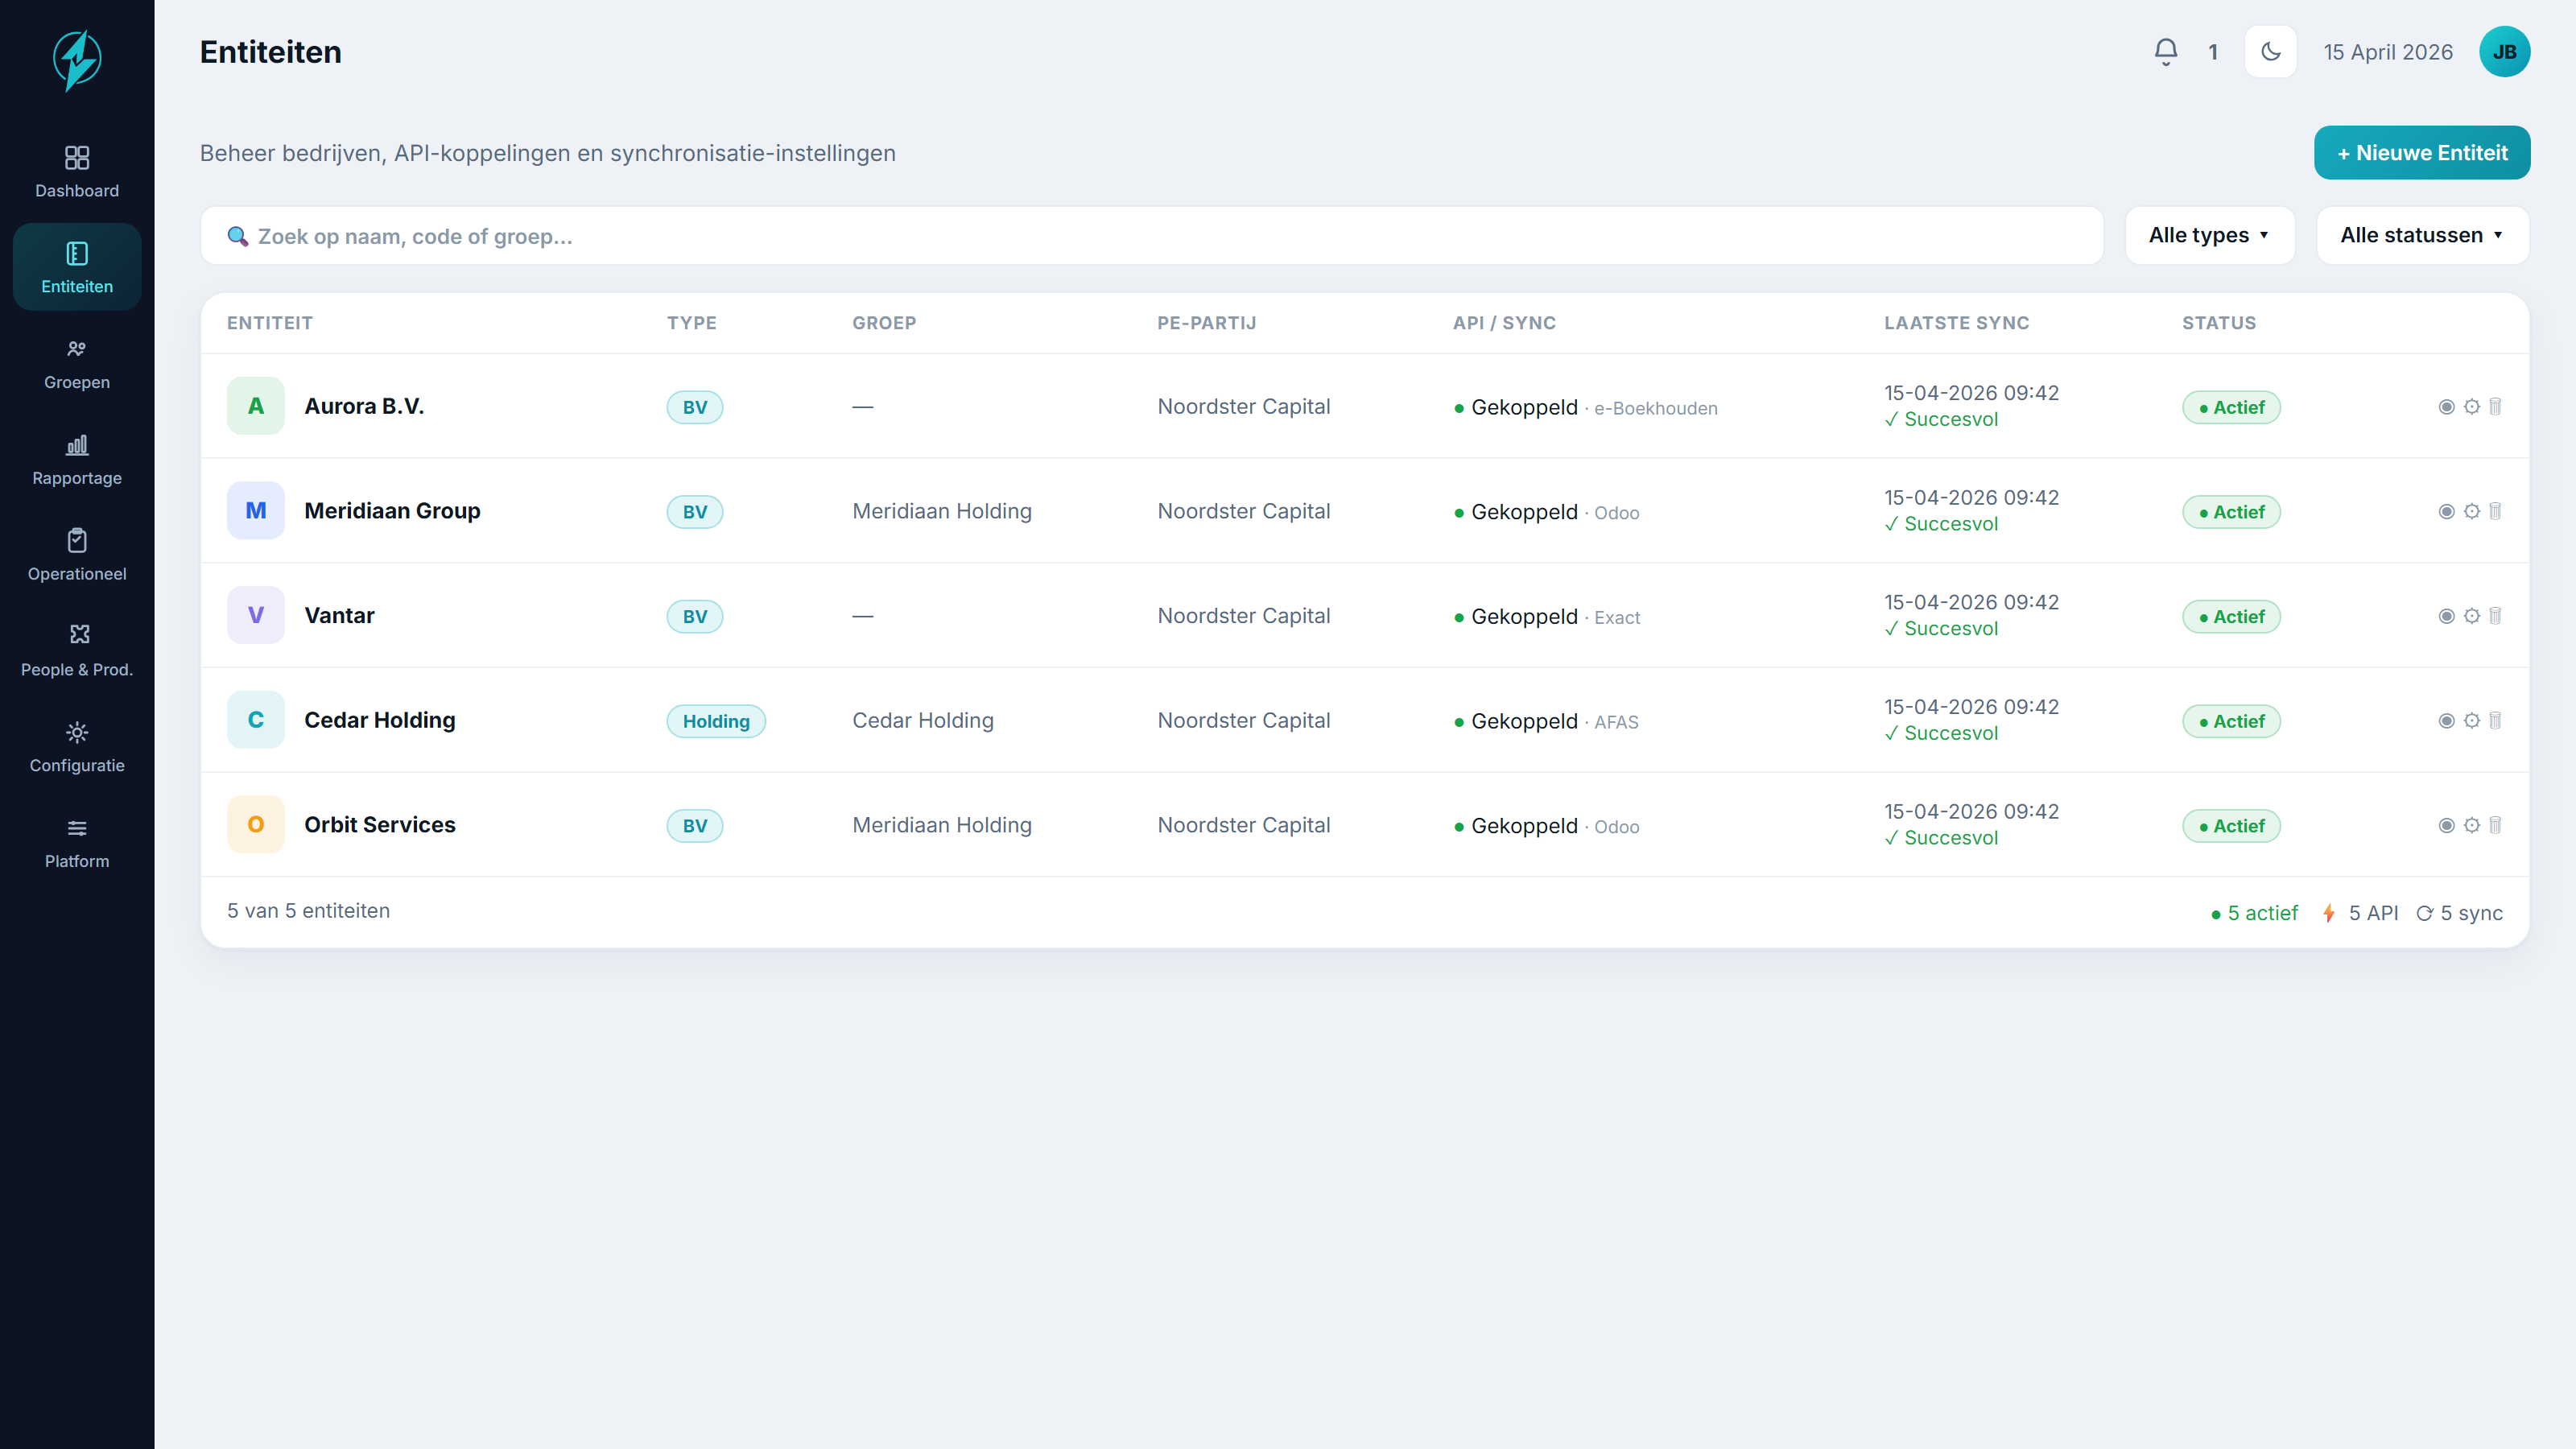
Task: Open People & Prod. in sidebar
Action: point(77,651)
